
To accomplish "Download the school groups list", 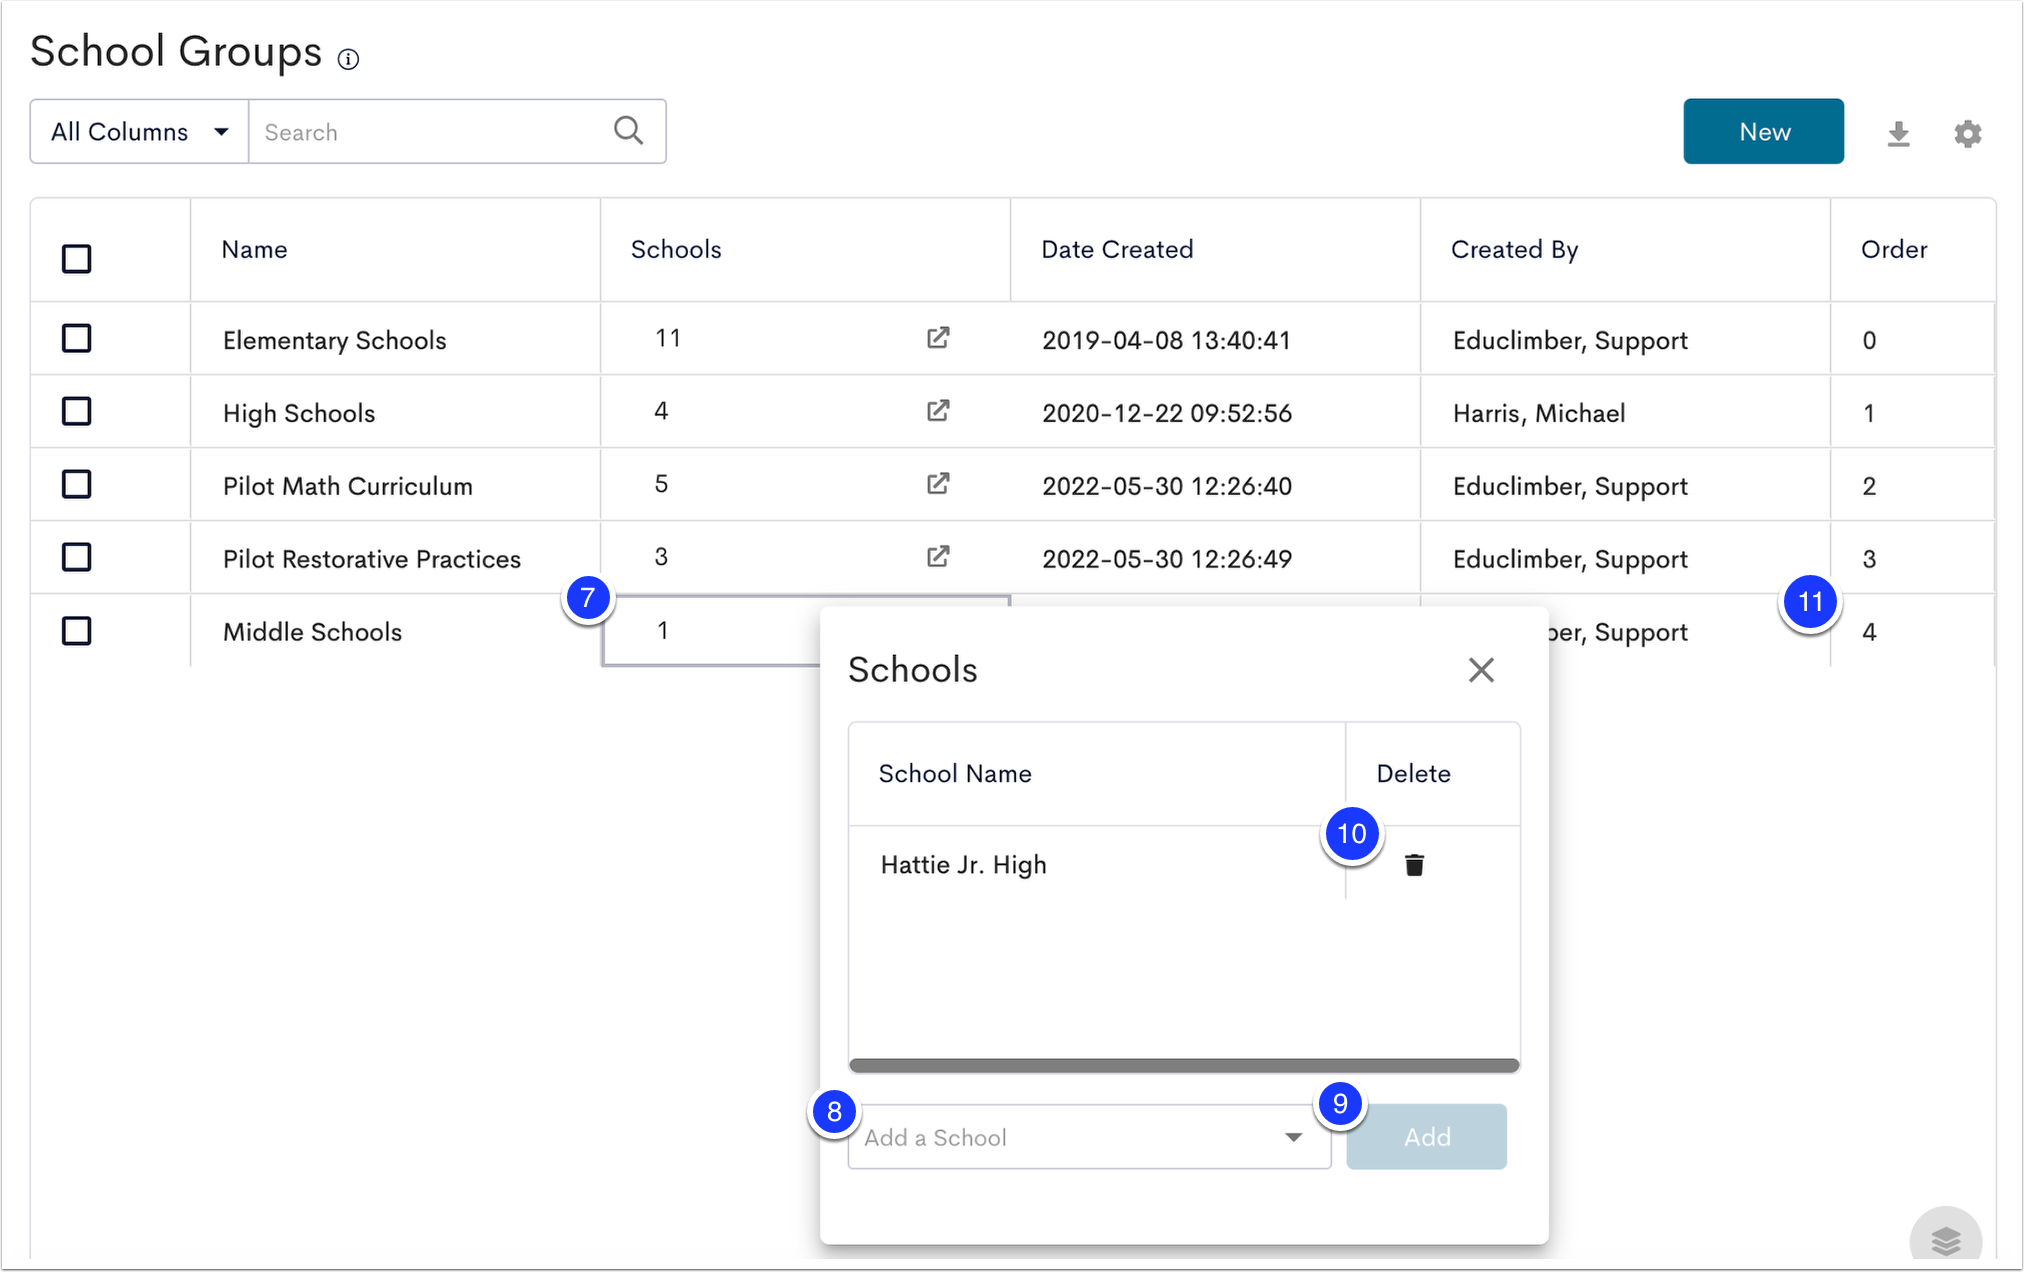I will click(1898, 134).
